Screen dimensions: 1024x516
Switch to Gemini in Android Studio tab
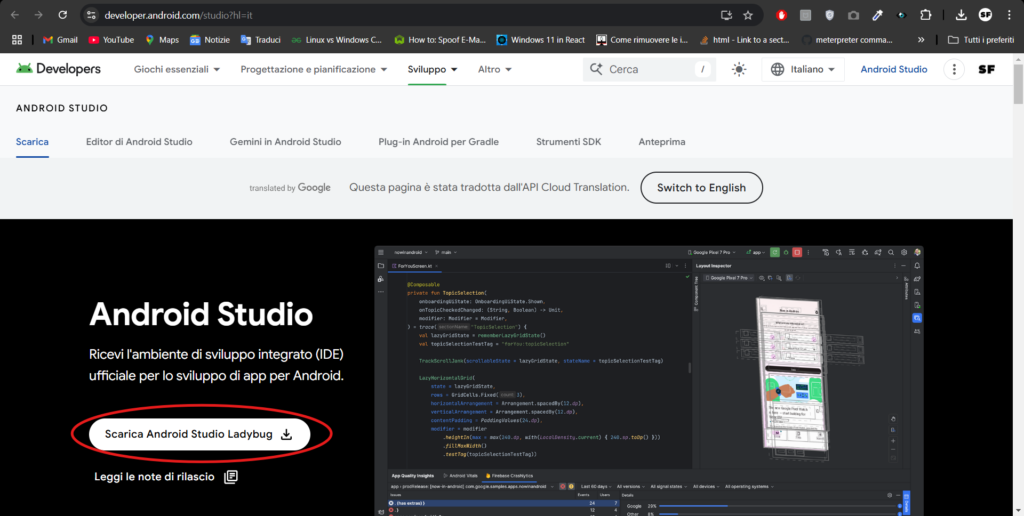tap(285, 142)
